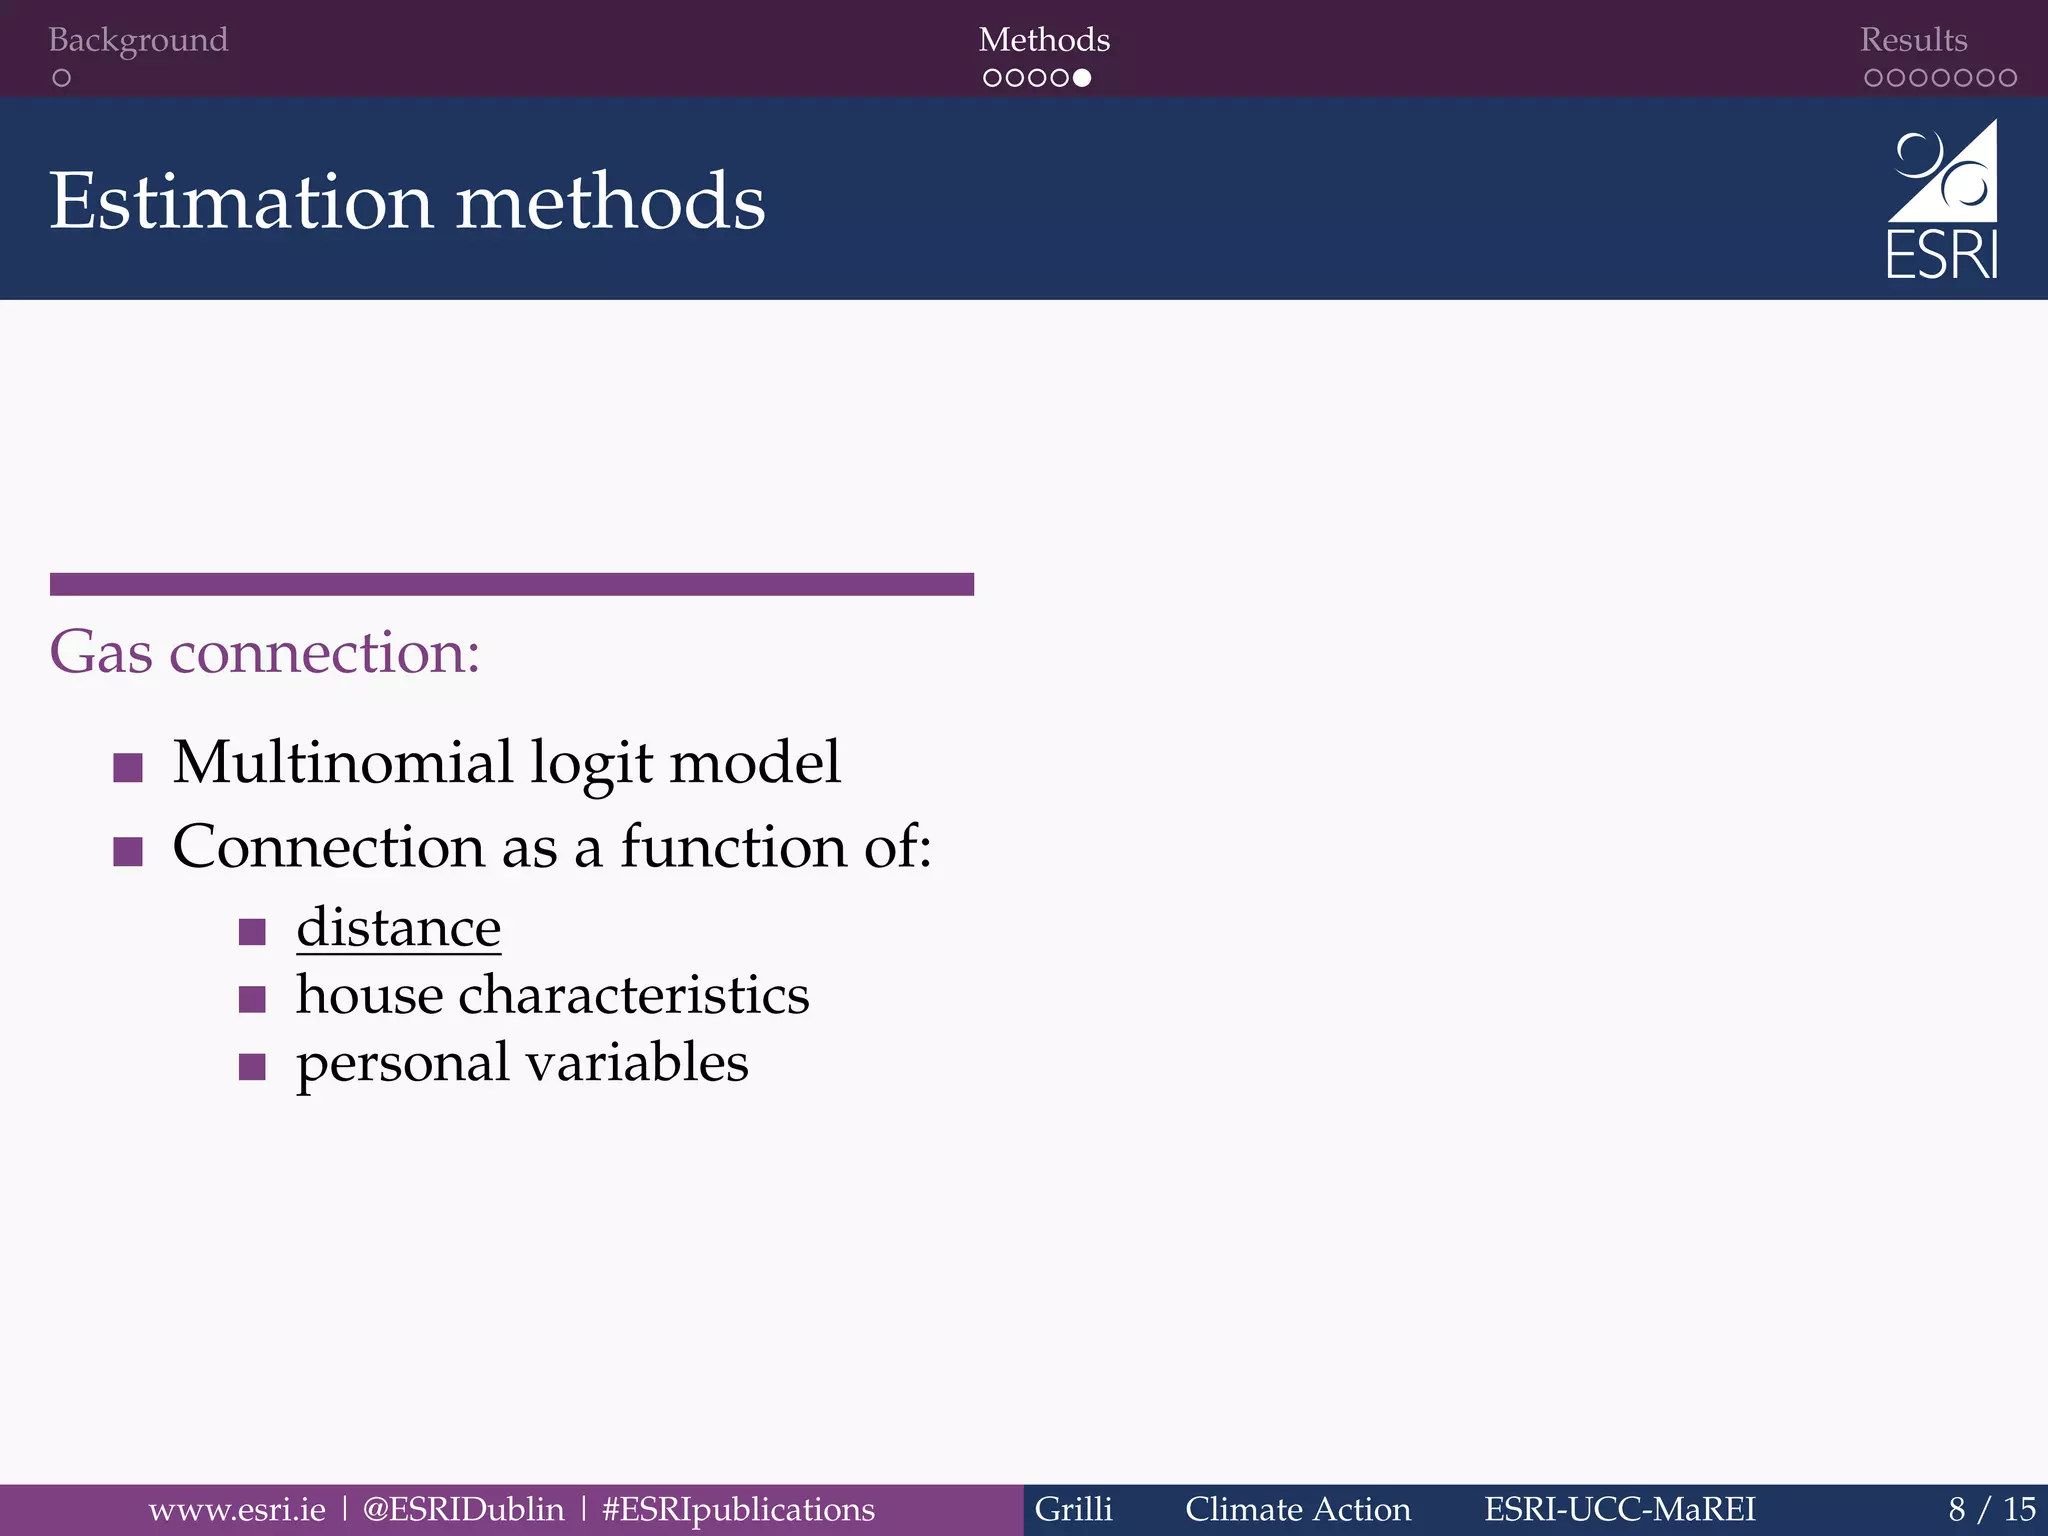Select the Background section slide dot
Image resolution: width=2048 pixels, height=1536 pixels.
tap(61, 78)
